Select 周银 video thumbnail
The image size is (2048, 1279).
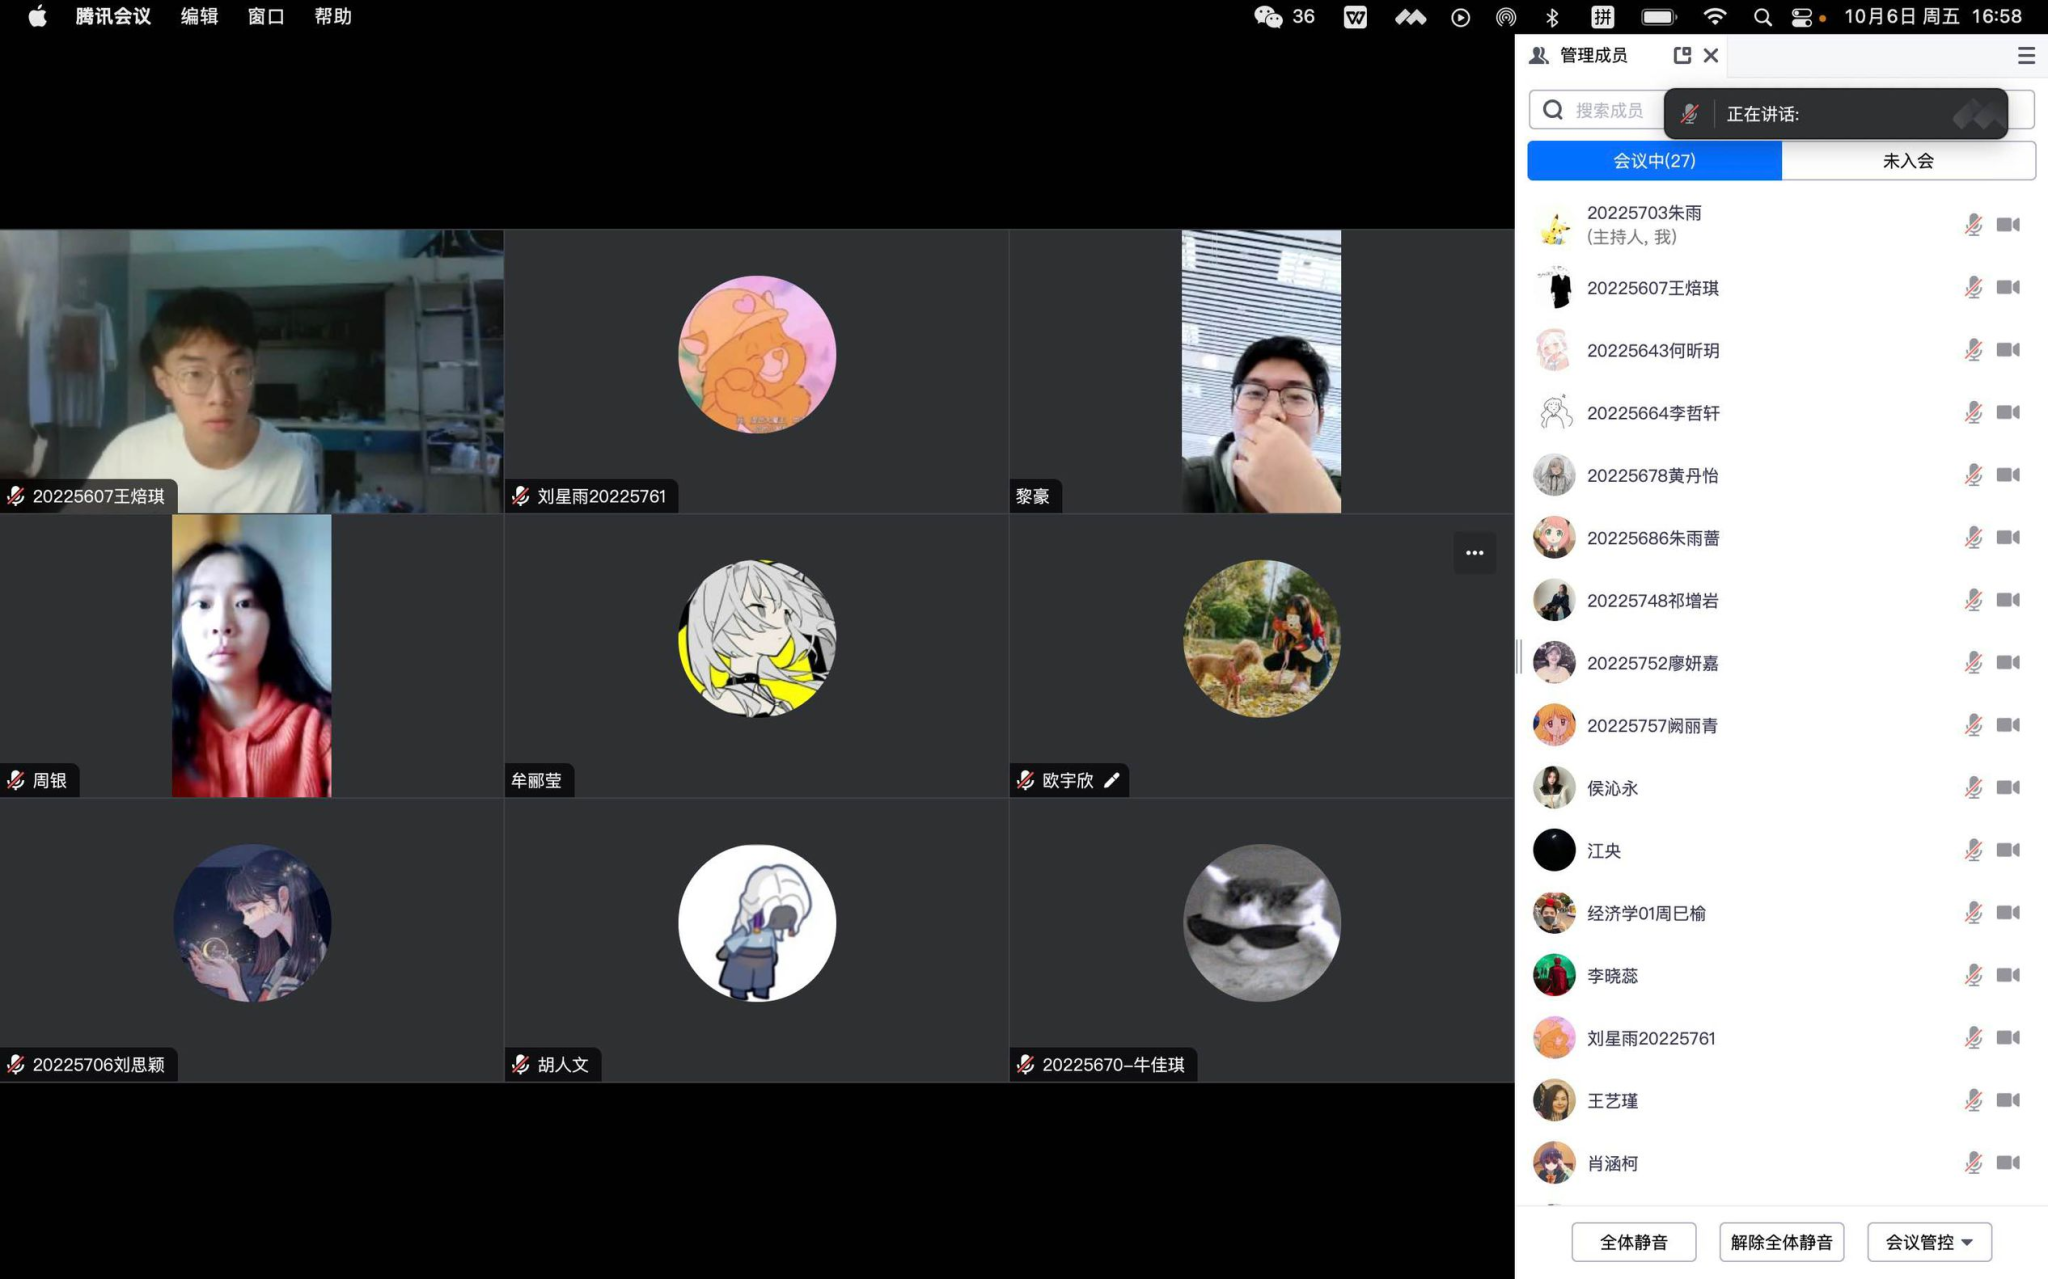[251, 656]
